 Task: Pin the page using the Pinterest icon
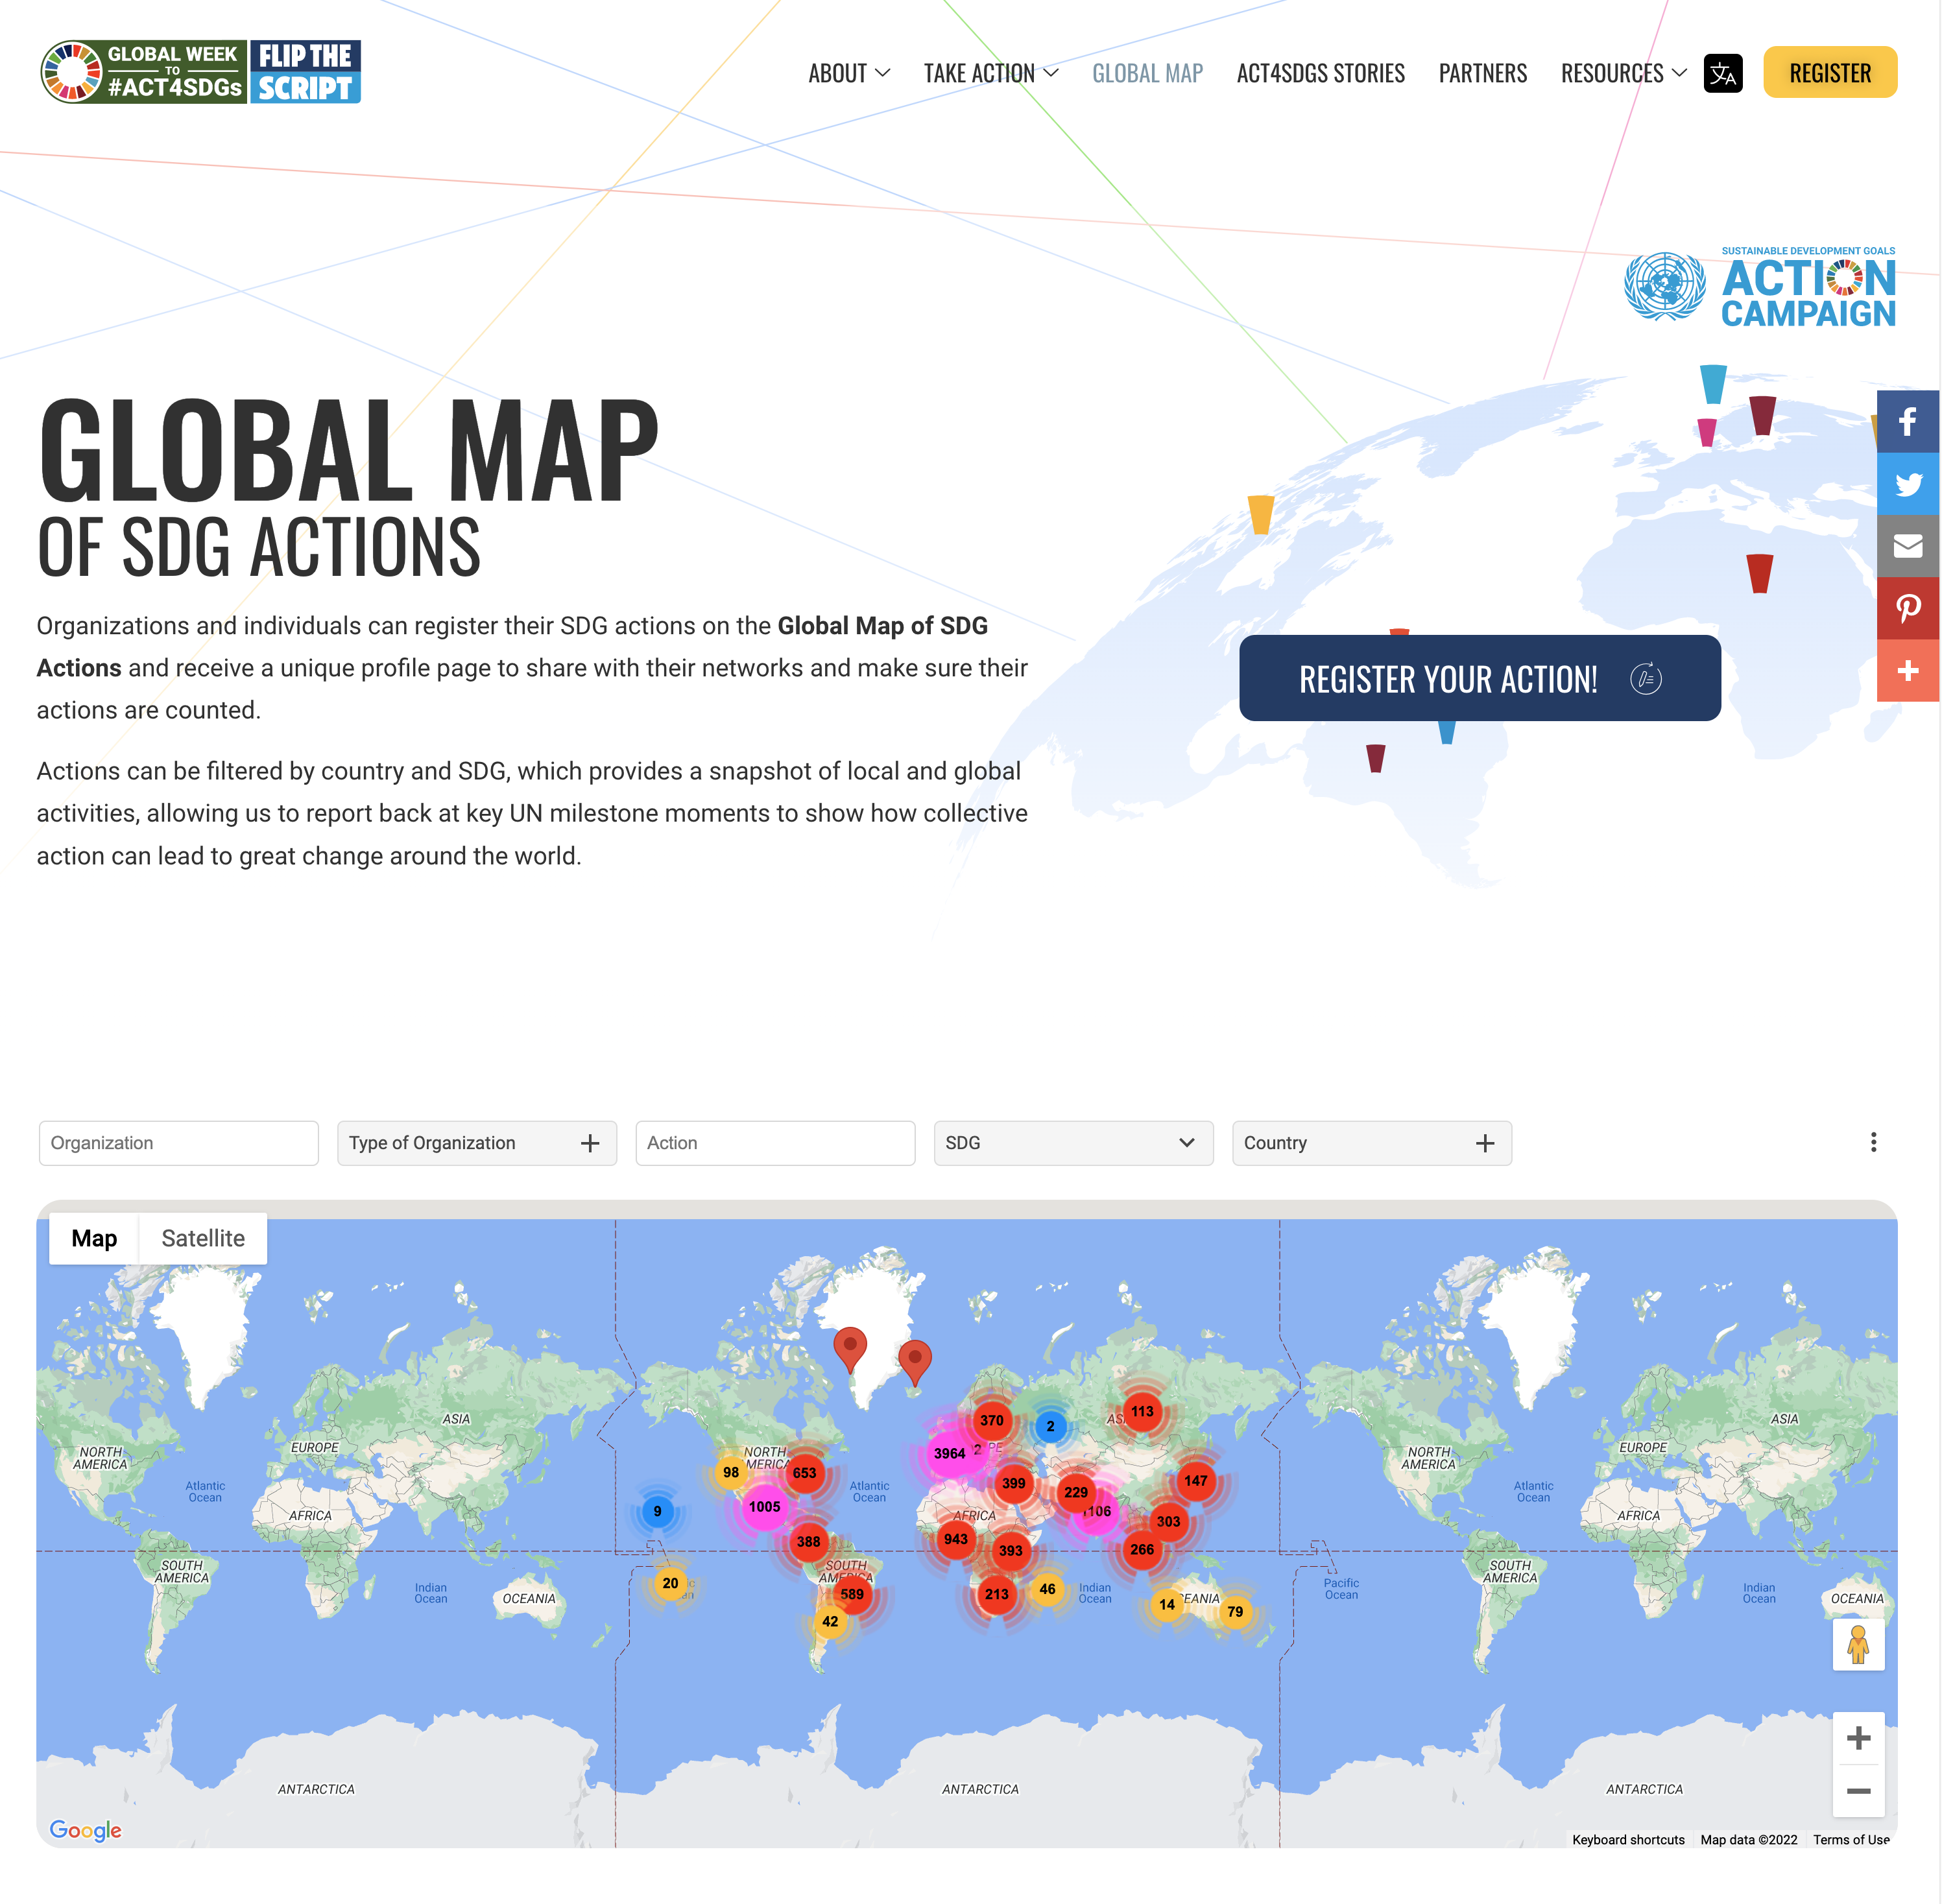tap(1909, 608)
